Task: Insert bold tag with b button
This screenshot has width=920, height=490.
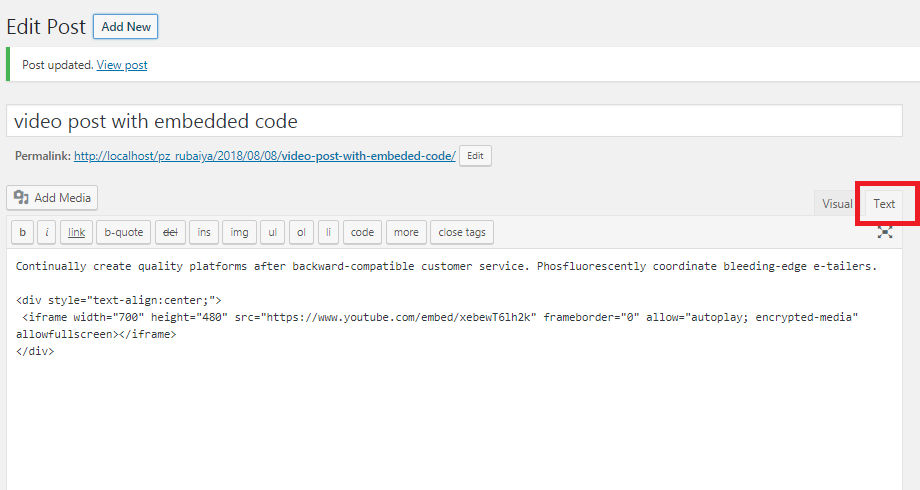Action: coord(22,232)
